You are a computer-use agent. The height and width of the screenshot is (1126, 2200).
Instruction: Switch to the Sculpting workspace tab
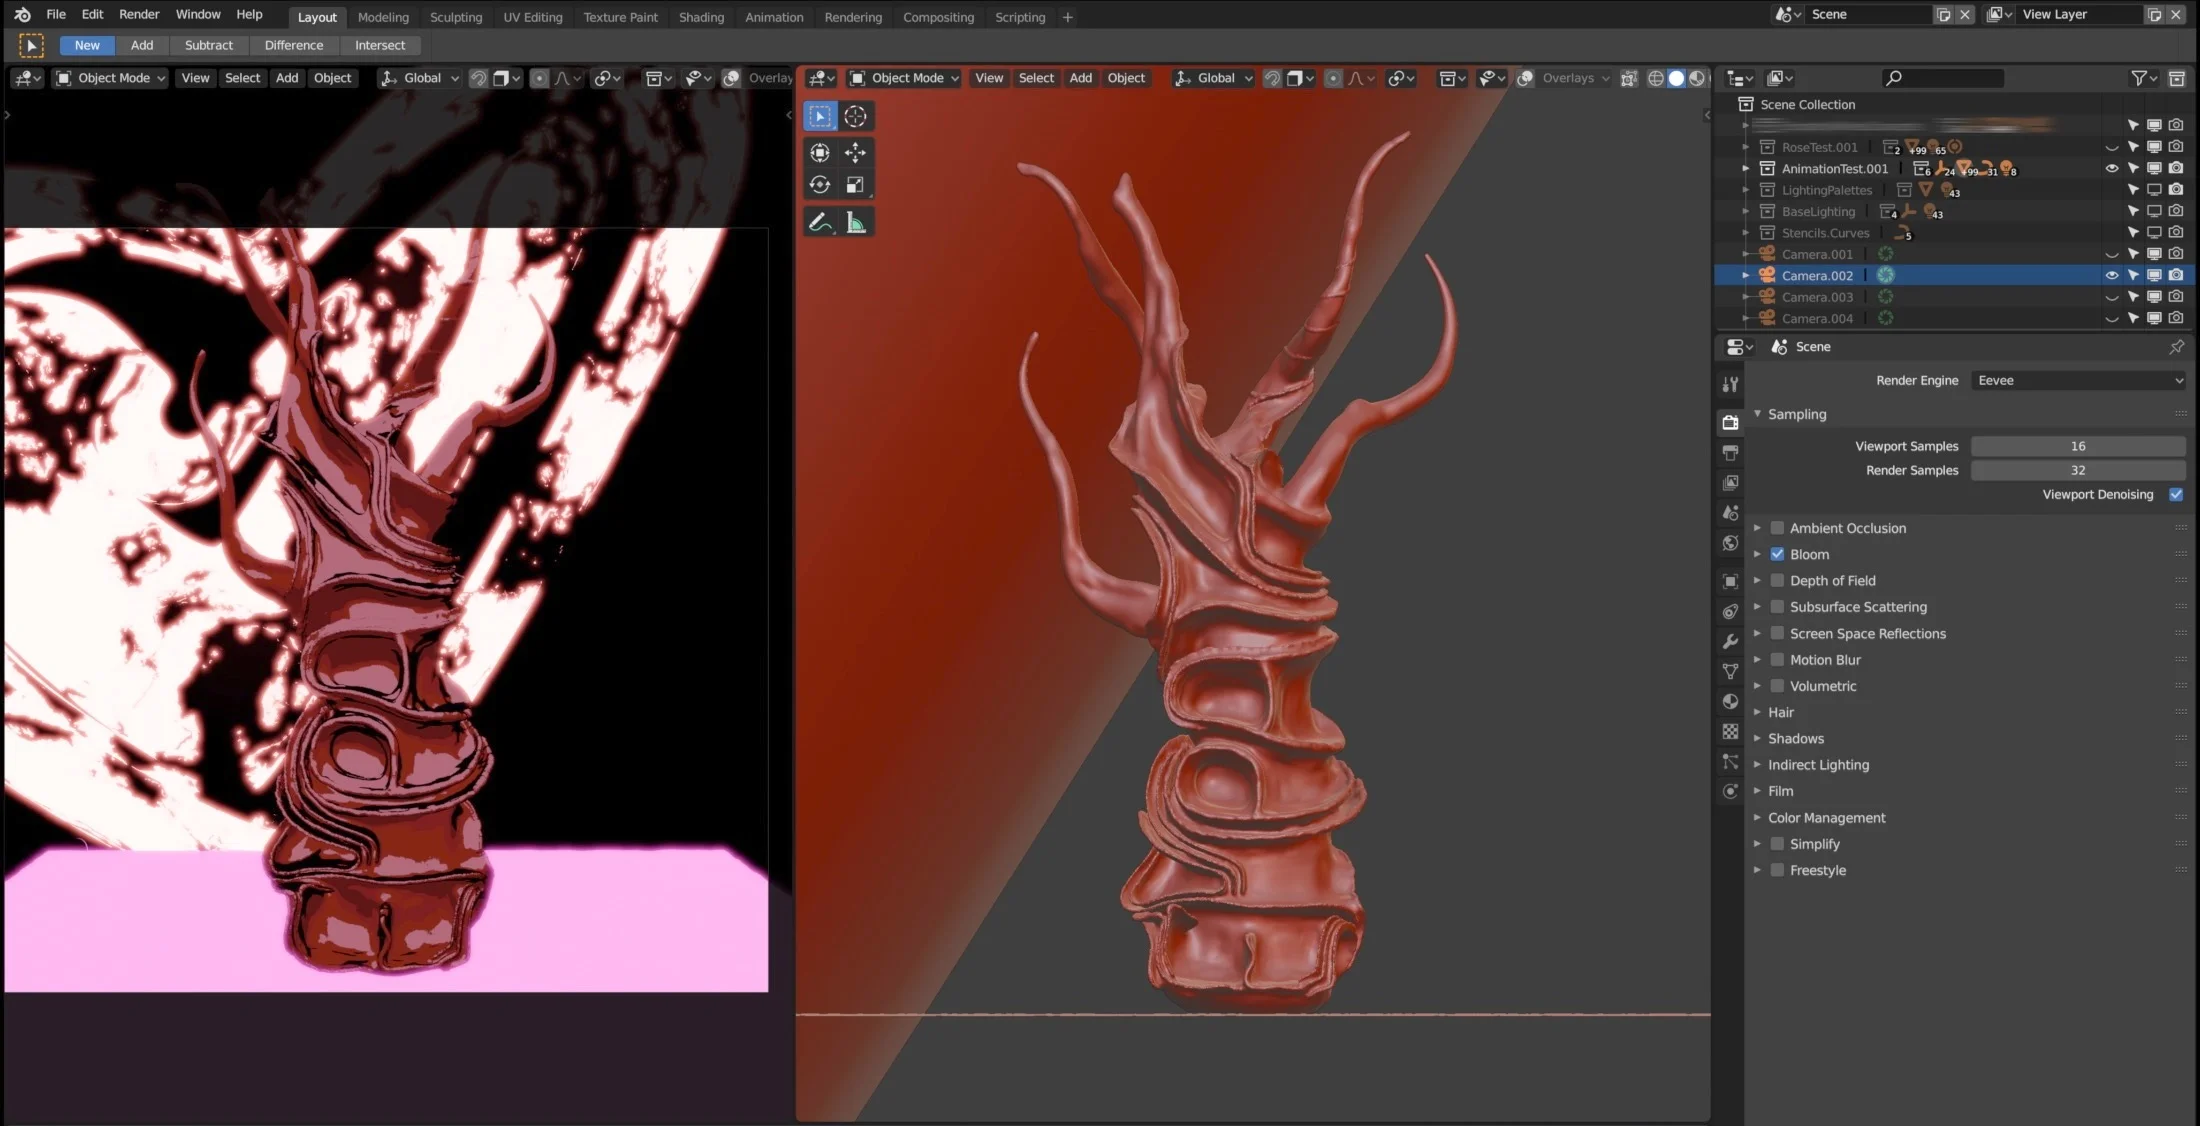(455, 17)
